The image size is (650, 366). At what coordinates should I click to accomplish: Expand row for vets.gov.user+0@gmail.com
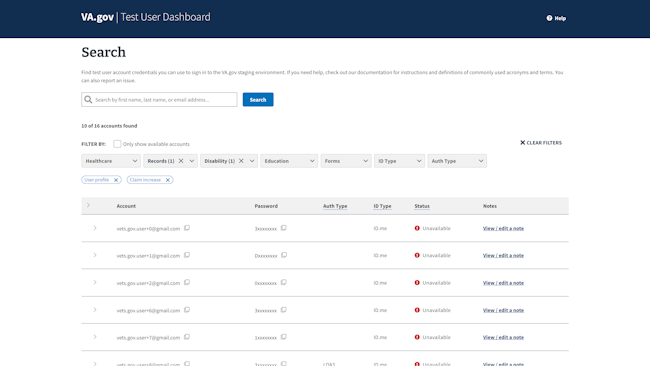(x=95, y=228)
